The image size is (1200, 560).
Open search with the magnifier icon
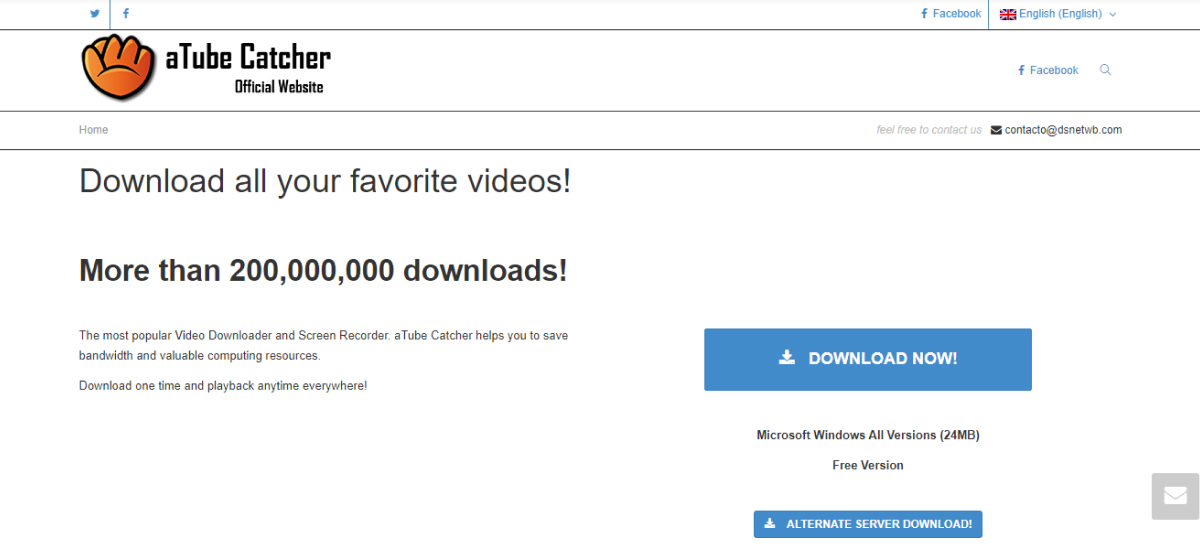[x=1105, y=70]
